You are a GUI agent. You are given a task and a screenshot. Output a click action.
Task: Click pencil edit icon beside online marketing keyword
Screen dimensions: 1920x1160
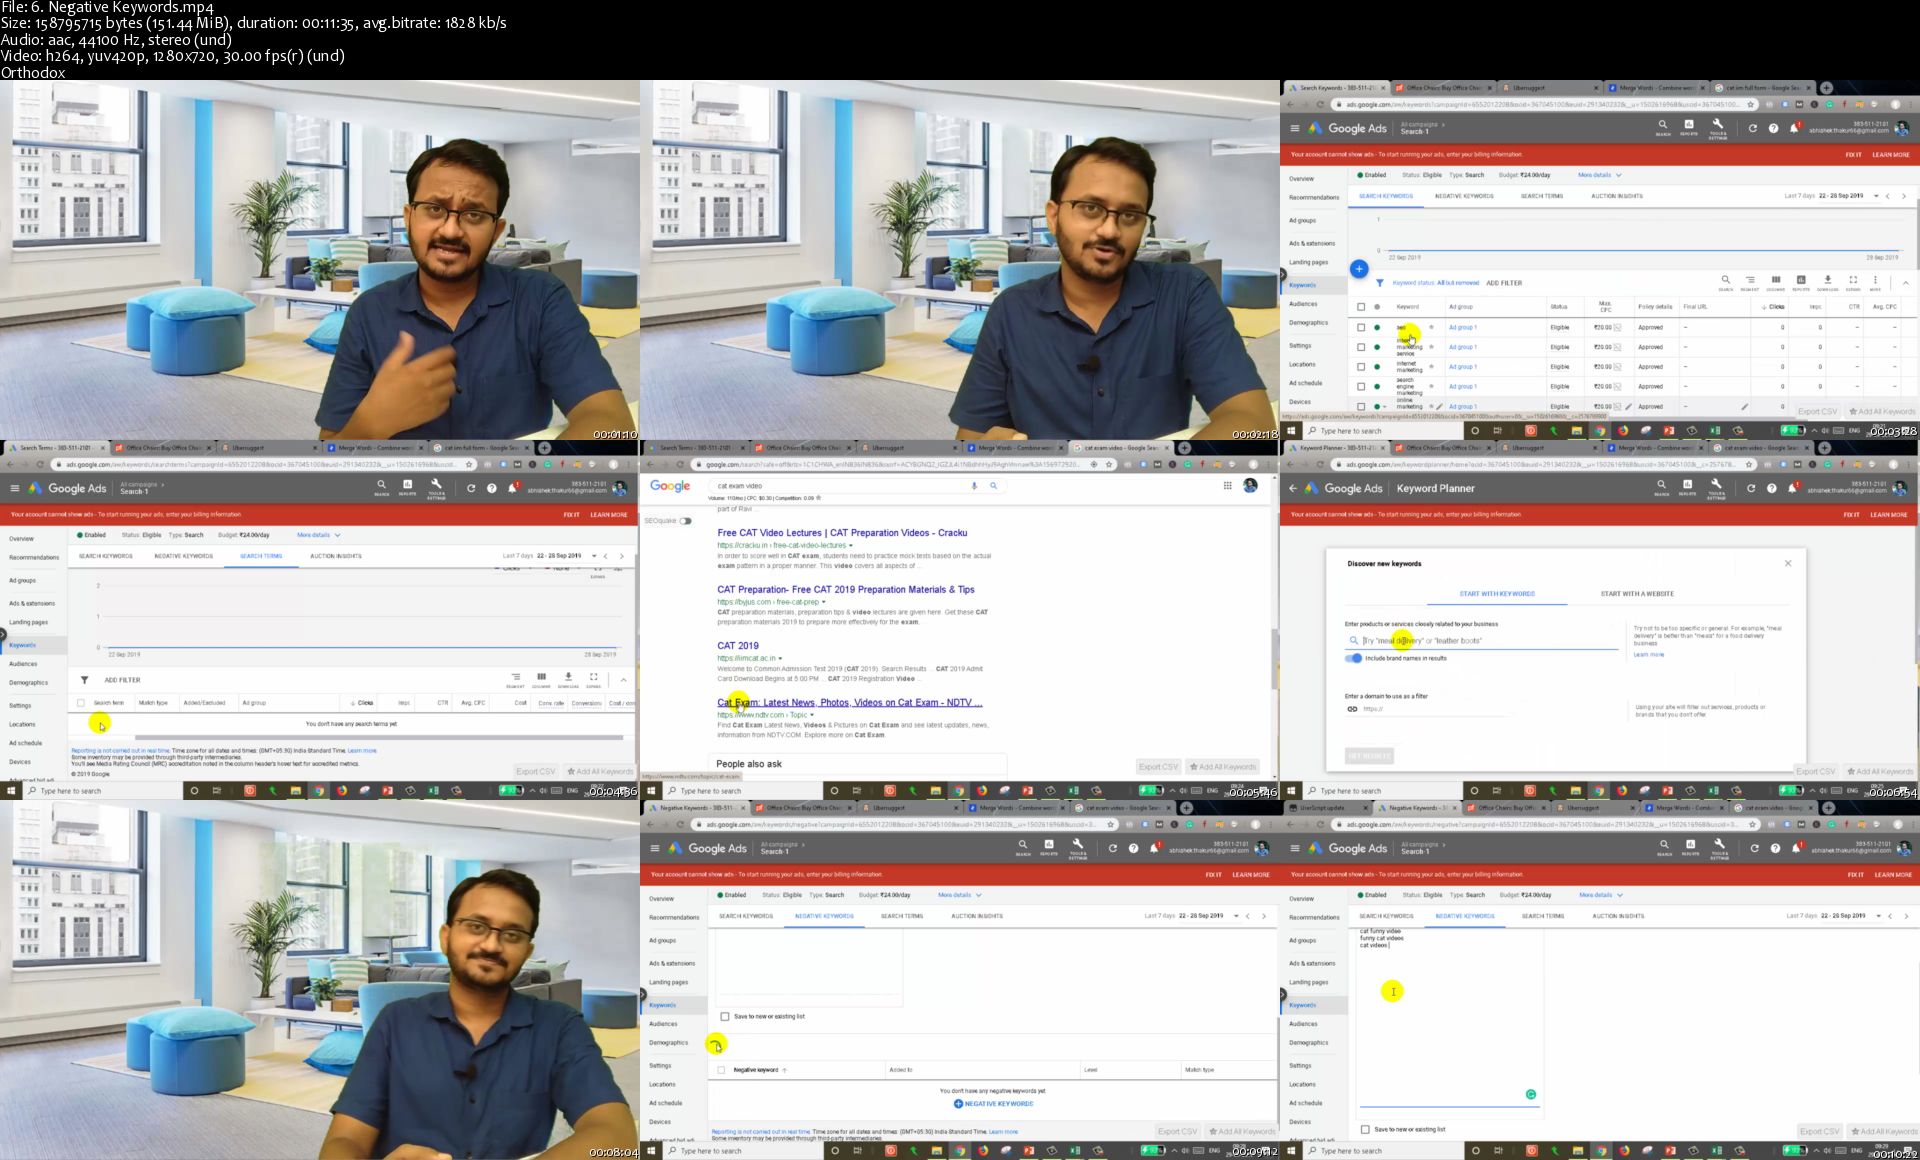pyautogui.click(x=1439, y=407)
